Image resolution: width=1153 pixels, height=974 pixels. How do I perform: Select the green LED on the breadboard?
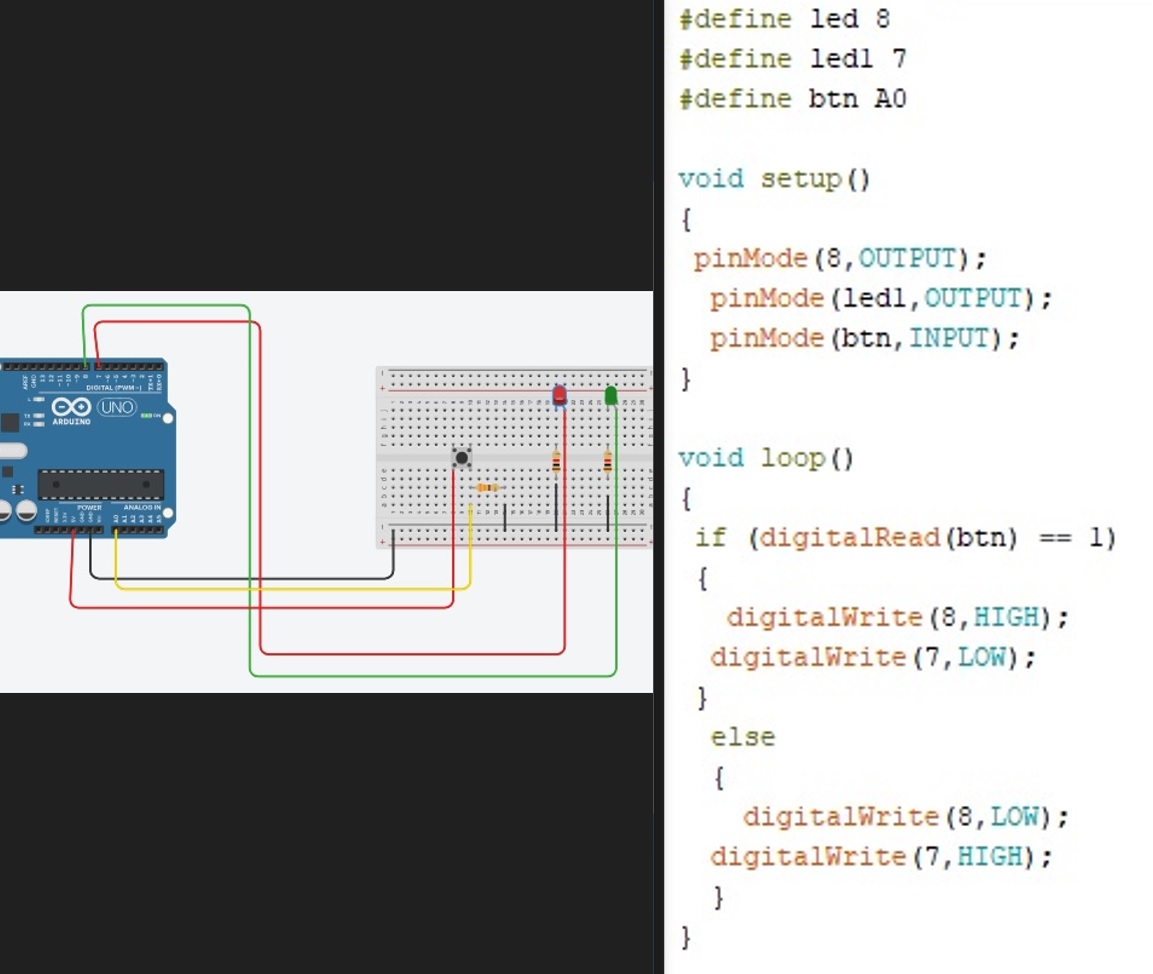(x=610, y=396)
